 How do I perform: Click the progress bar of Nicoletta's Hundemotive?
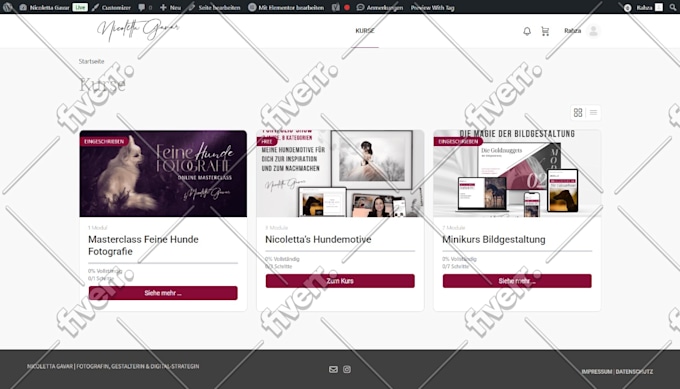(340, 251)
